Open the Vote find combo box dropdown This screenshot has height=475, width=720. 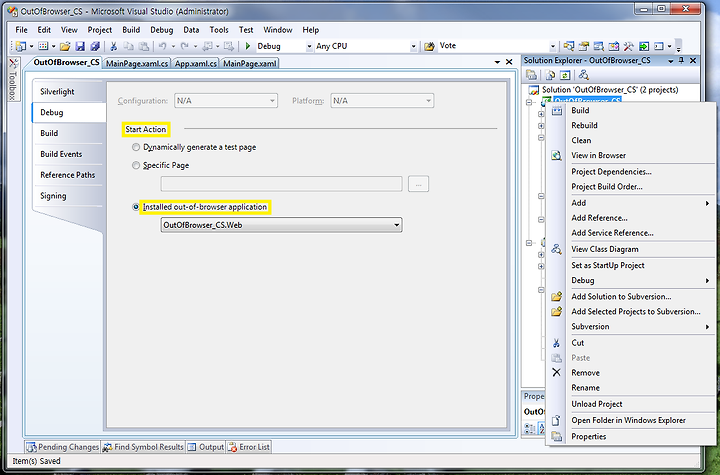553,46
